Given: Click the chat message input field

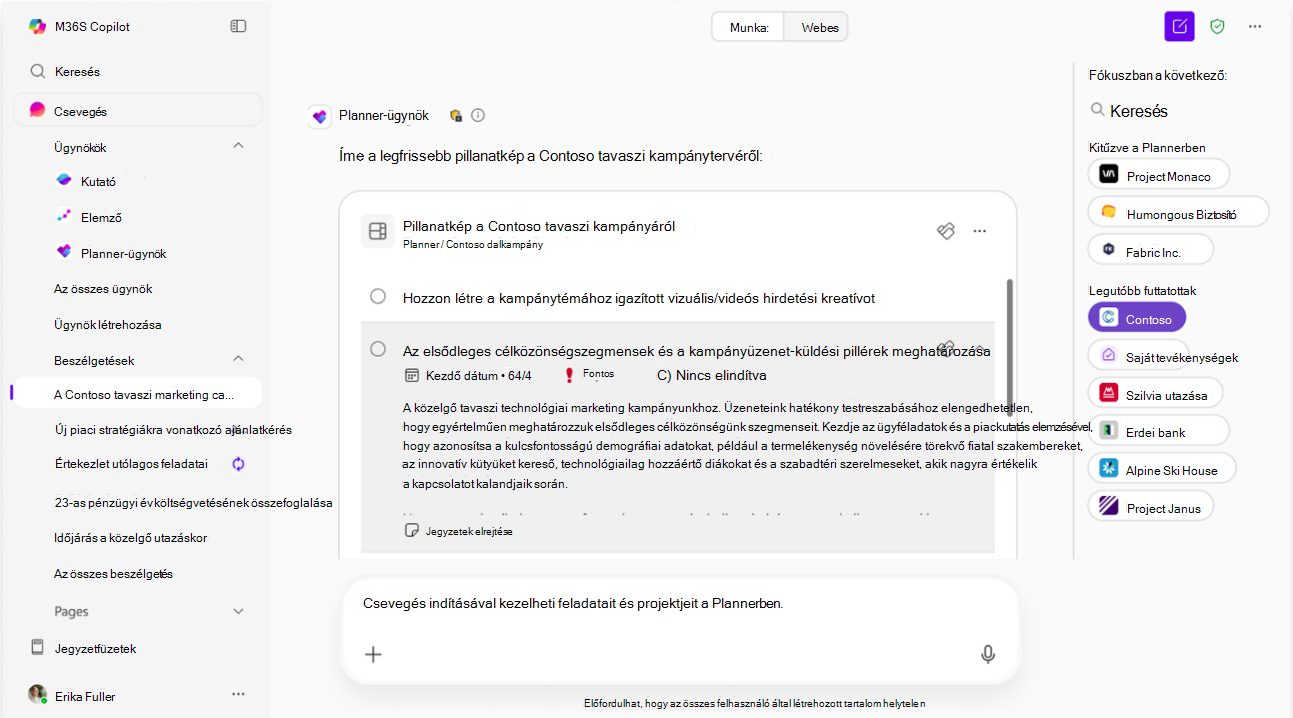Looking at the screenshot, I should [679, 604].
